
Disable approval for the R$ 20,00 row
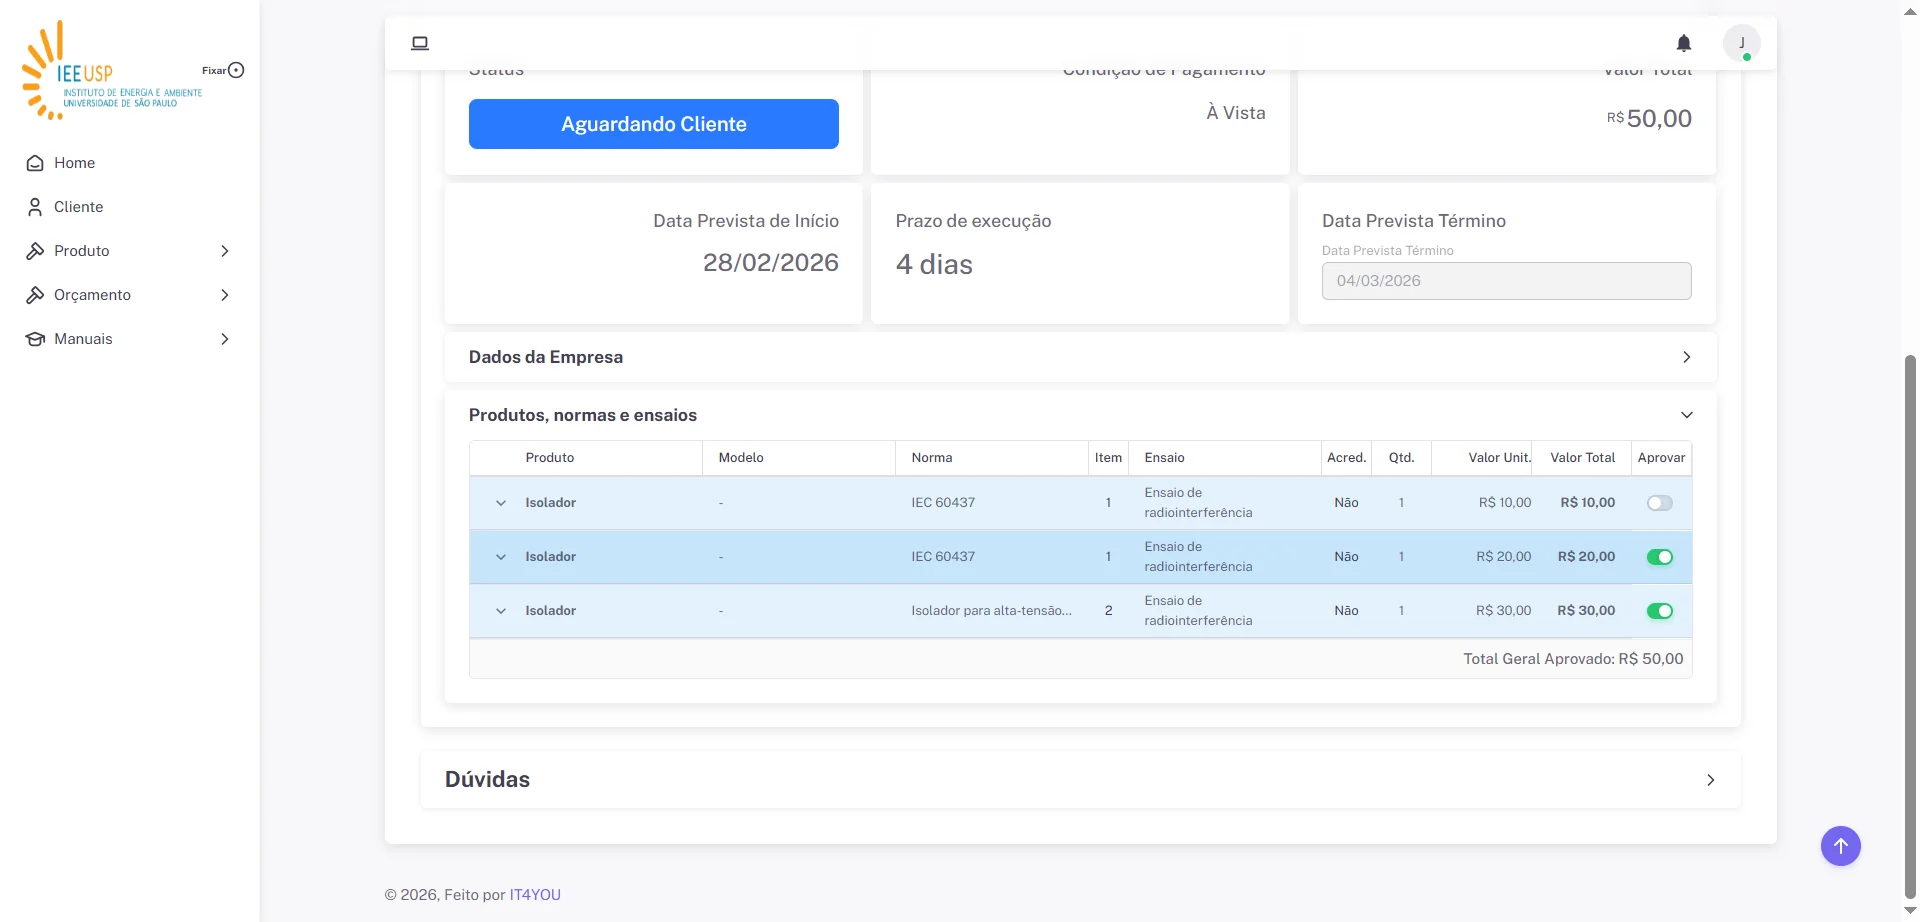click(1660, 557)
